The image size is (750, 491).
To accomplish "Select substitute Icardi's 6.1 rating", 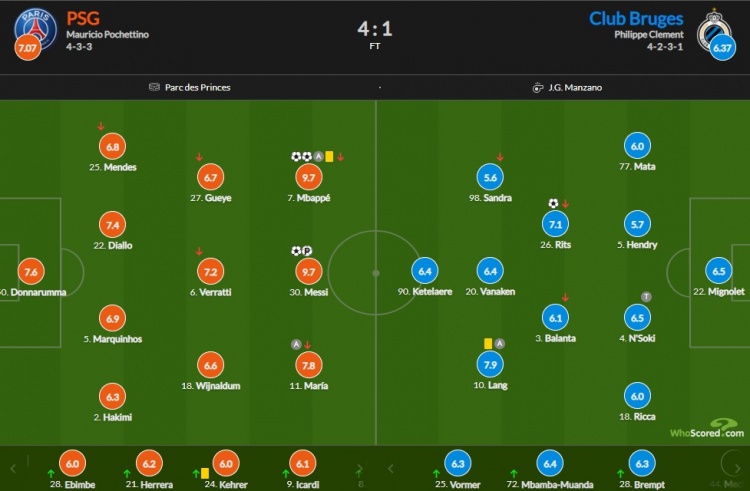I will coord(302,463).
